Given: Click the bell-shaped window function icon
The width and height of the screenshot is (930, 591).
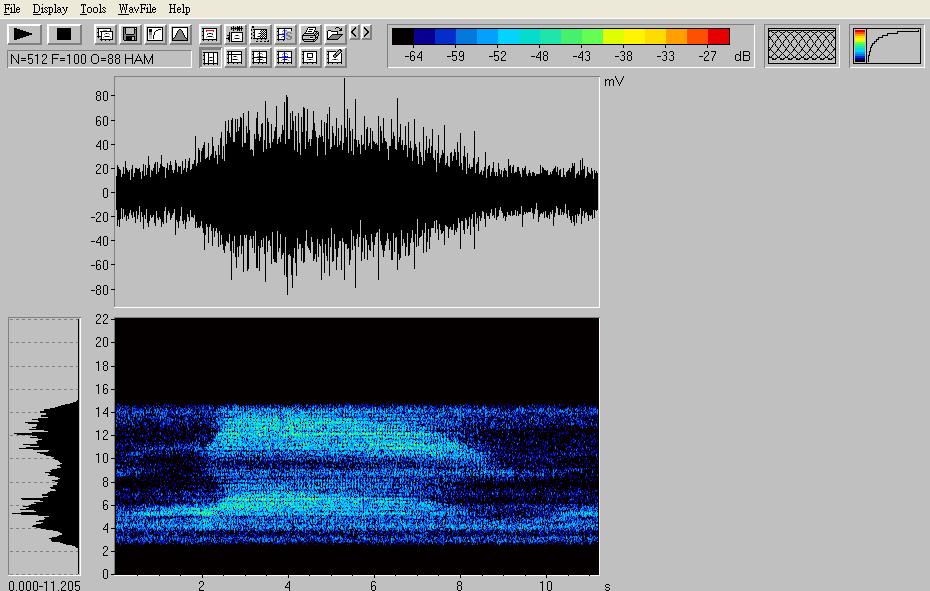Looking at the screenshot, I should 180,34.
